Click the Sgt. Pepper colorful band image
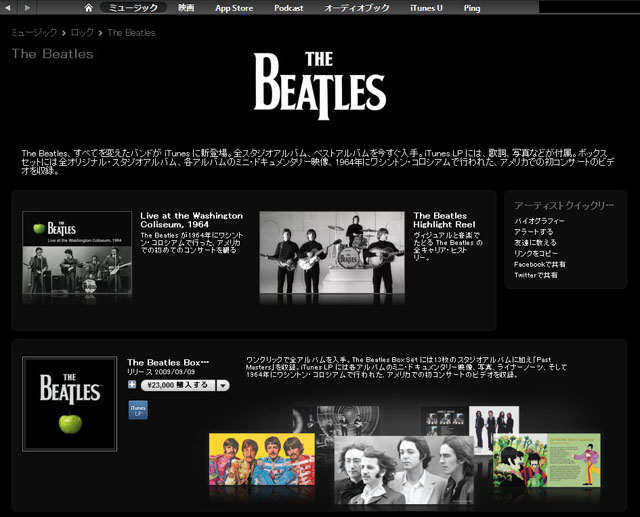 tap(262, 459)
